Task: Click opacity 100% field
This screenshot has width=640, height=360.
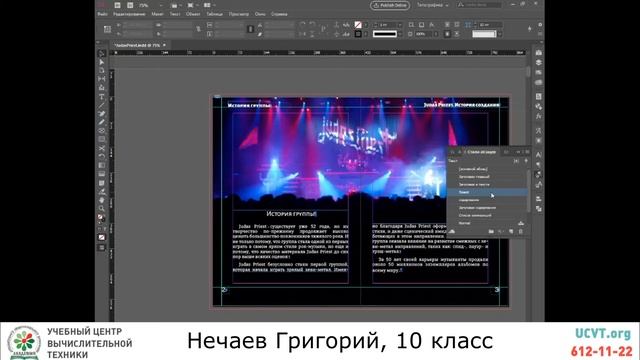Action: coord(422,34)
